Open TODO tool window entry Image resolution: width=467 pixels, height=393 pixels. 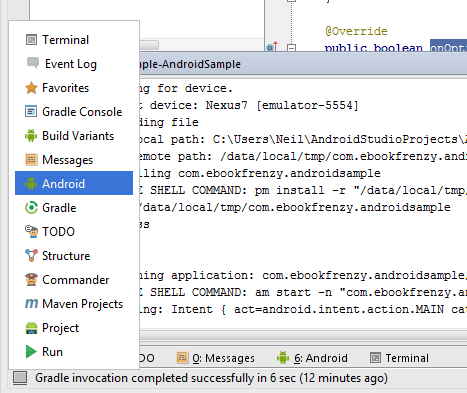74,232
